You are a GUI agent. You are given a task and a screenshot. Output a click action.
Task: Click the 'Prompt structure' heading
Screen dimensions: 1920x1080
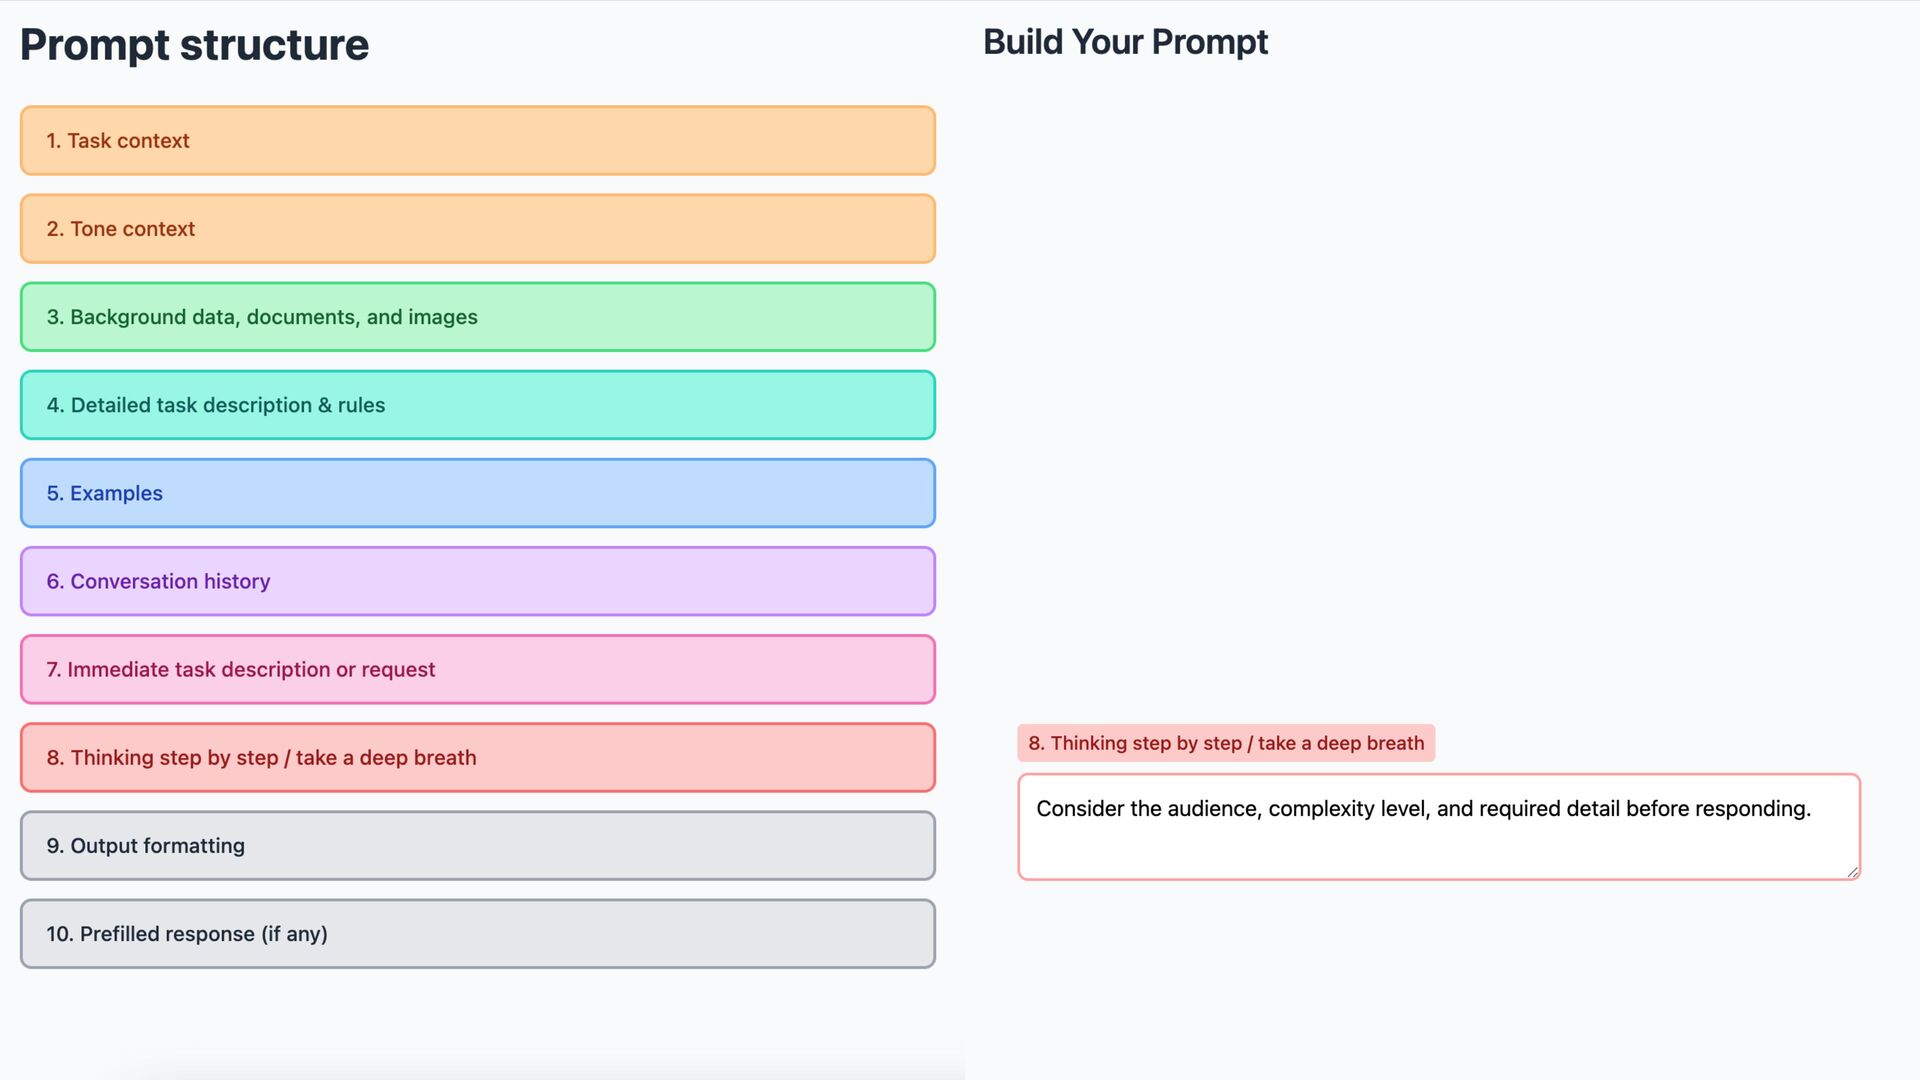194,45
